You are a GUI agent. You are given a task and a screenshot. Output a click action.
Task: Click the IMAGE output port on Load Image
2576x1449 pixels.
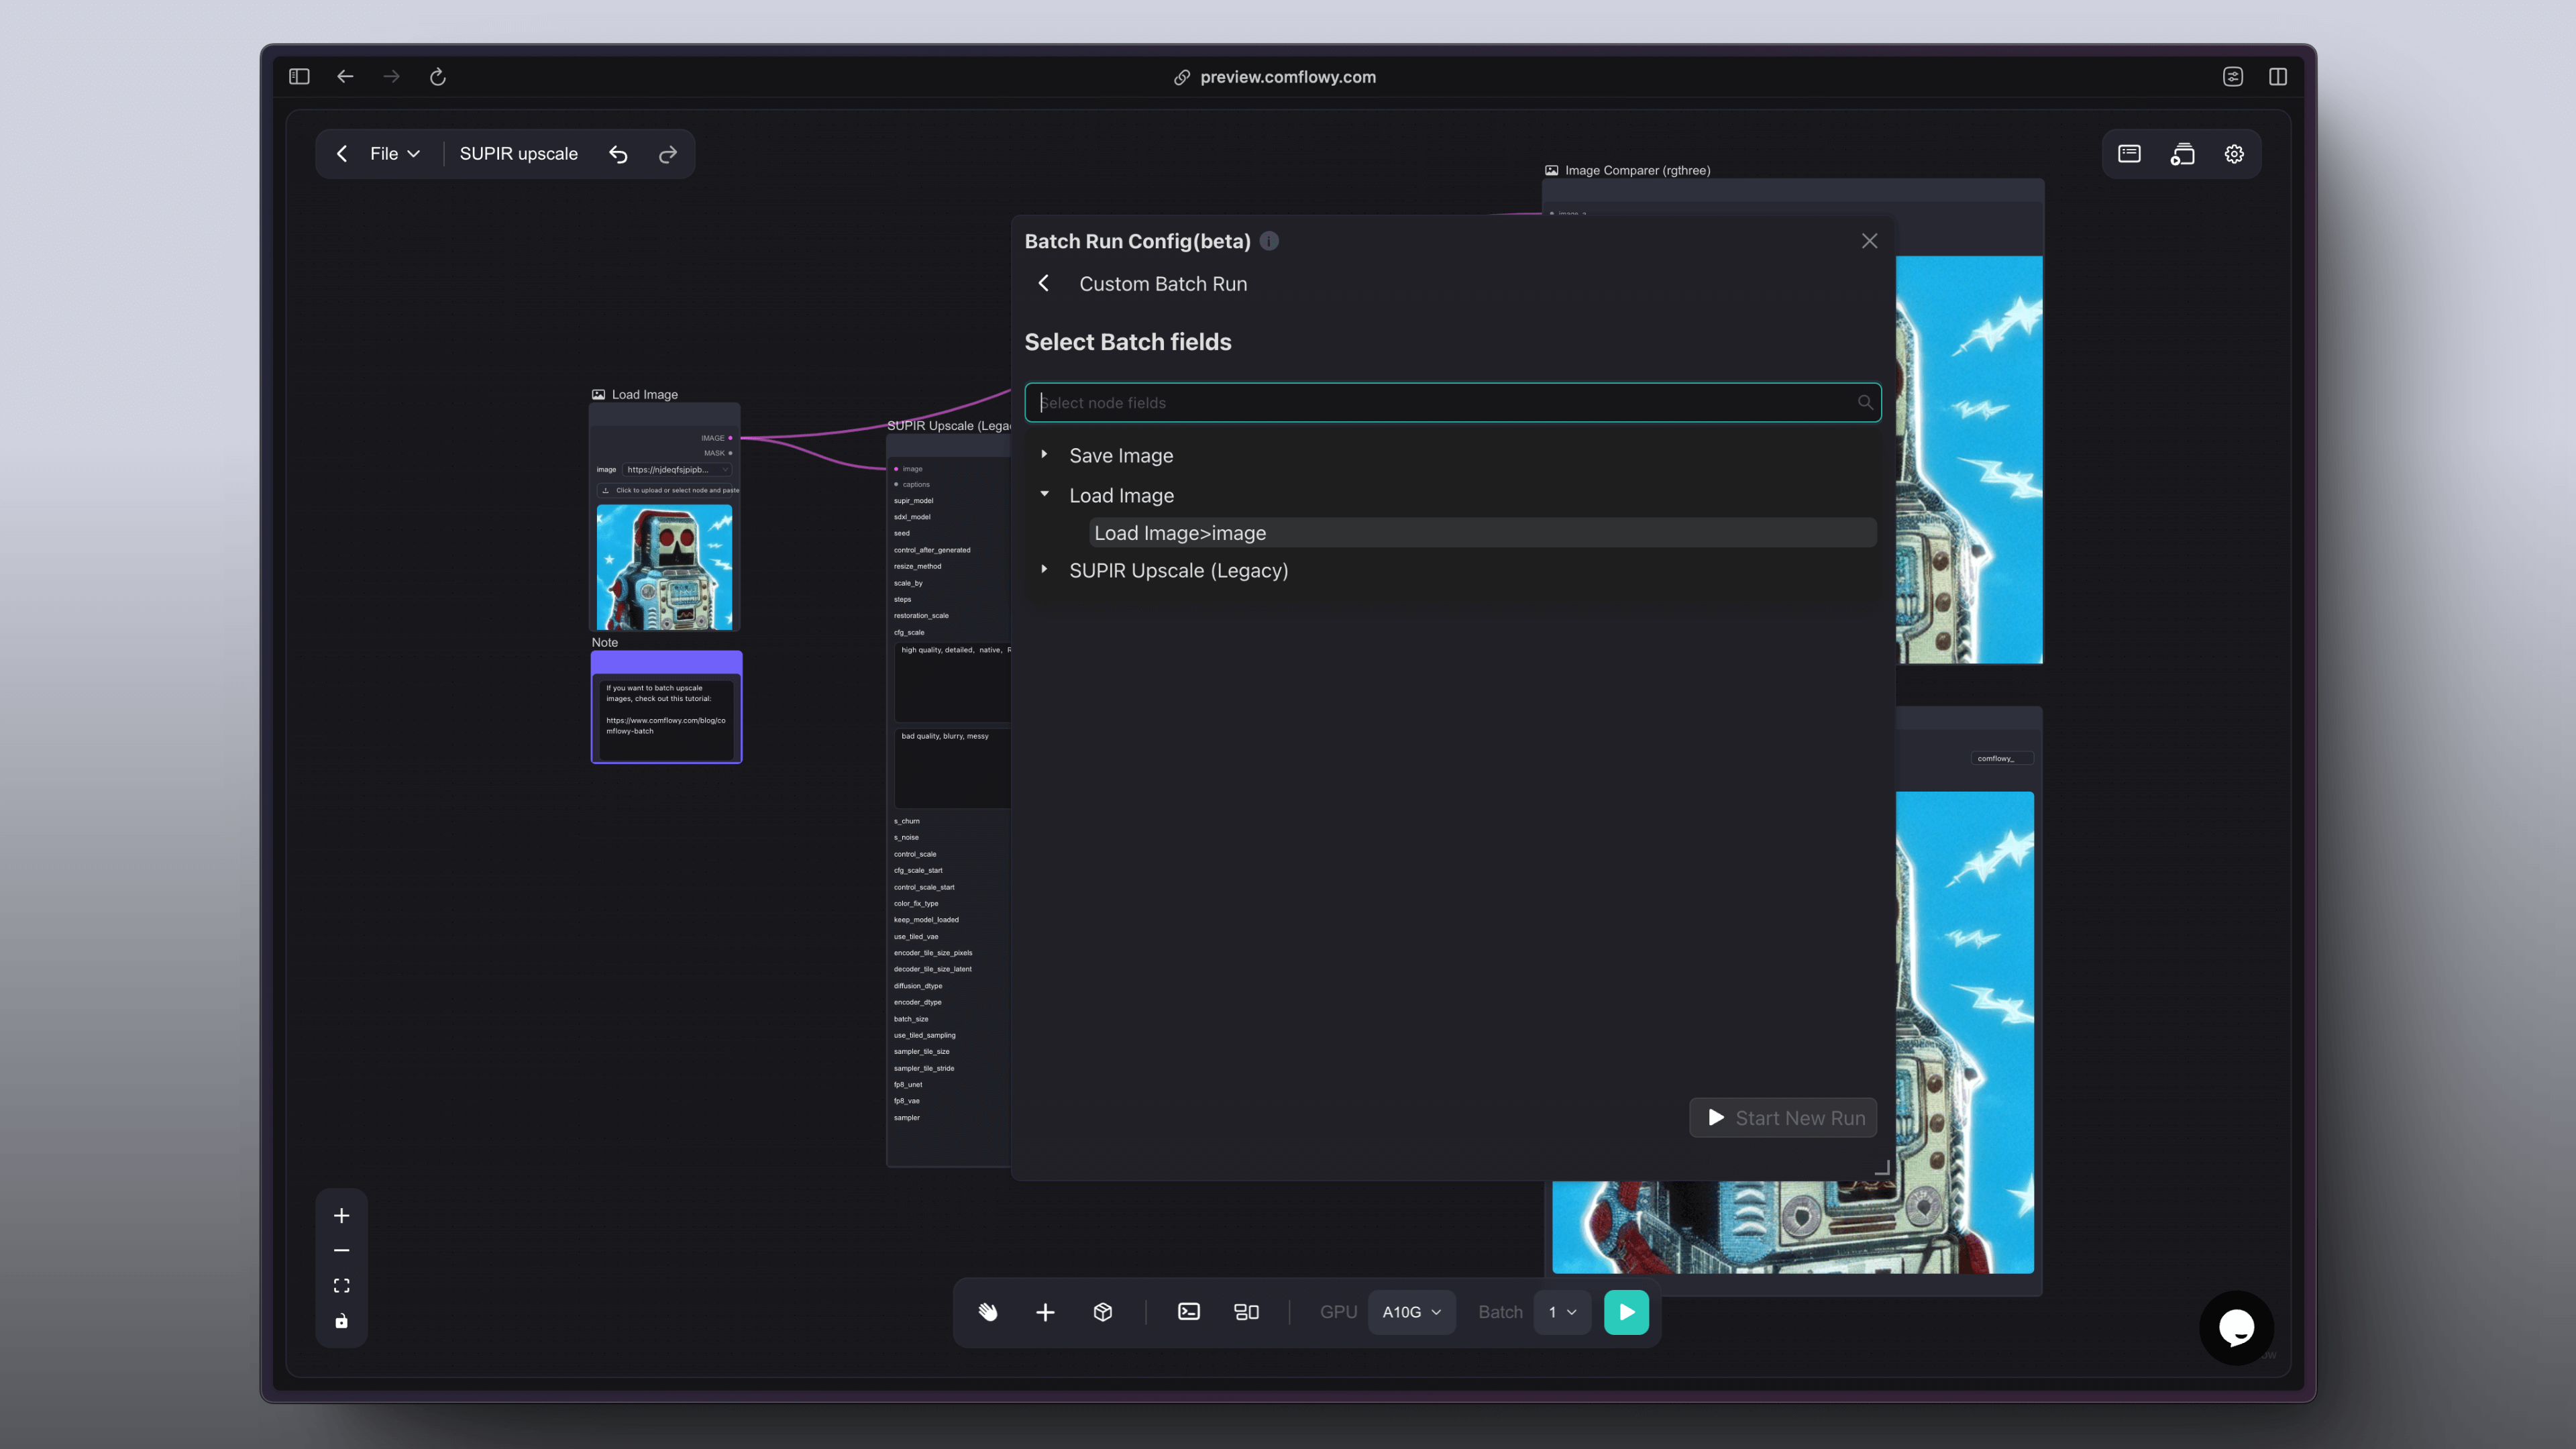point(730,438)
